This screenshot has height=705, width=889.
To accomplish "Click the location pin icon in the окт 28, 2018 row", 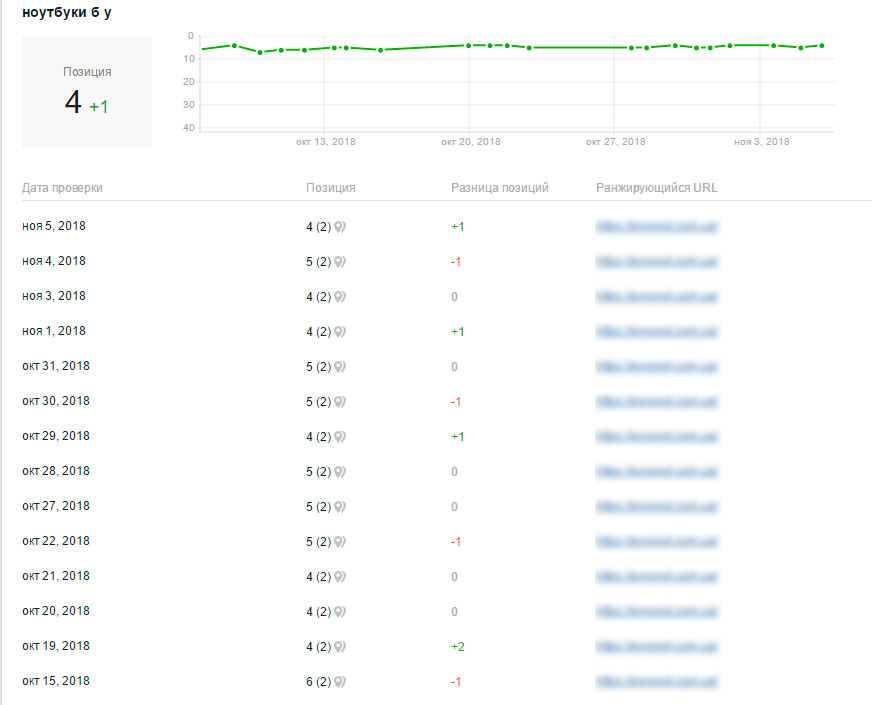I will click(340, 472).
